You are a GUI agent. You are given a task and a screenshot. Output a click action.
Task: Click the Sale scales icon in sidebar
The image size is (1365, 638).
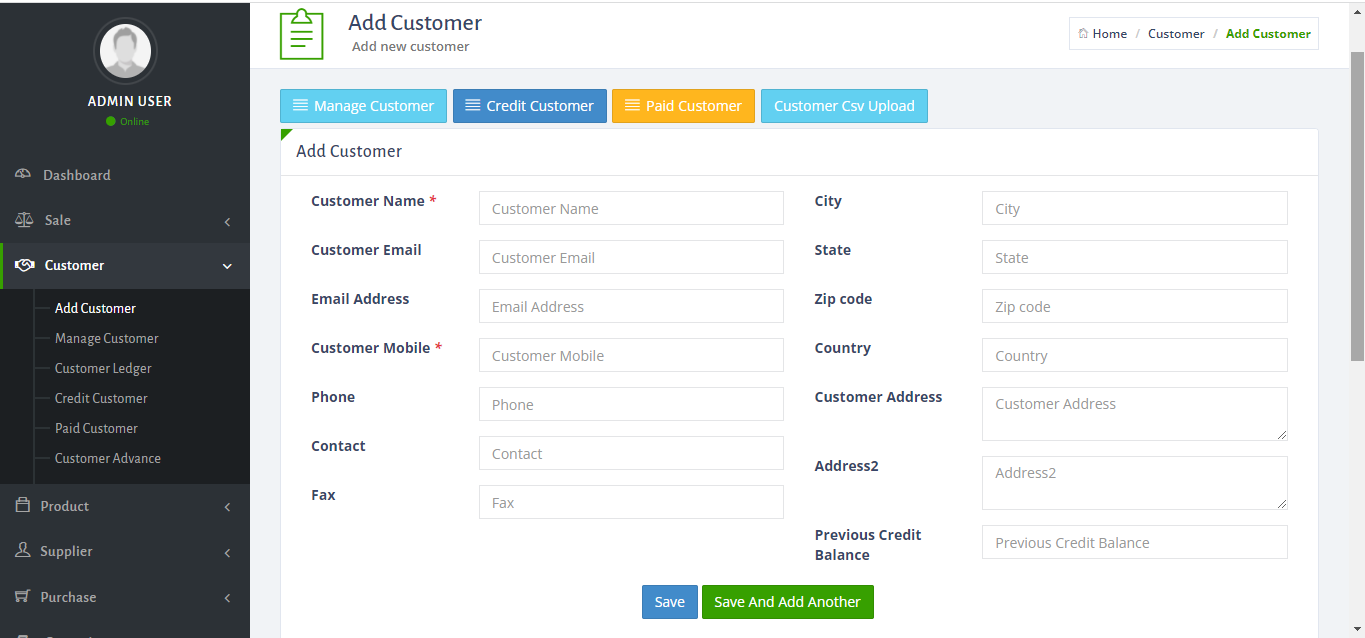click(22, 220)
